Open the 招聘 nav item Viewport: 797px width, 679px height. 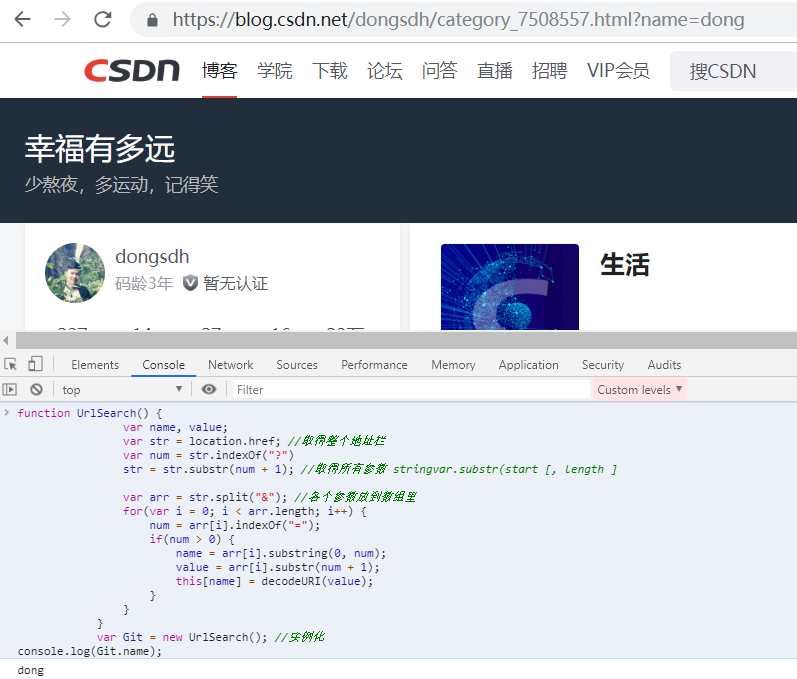coord(549,71)
